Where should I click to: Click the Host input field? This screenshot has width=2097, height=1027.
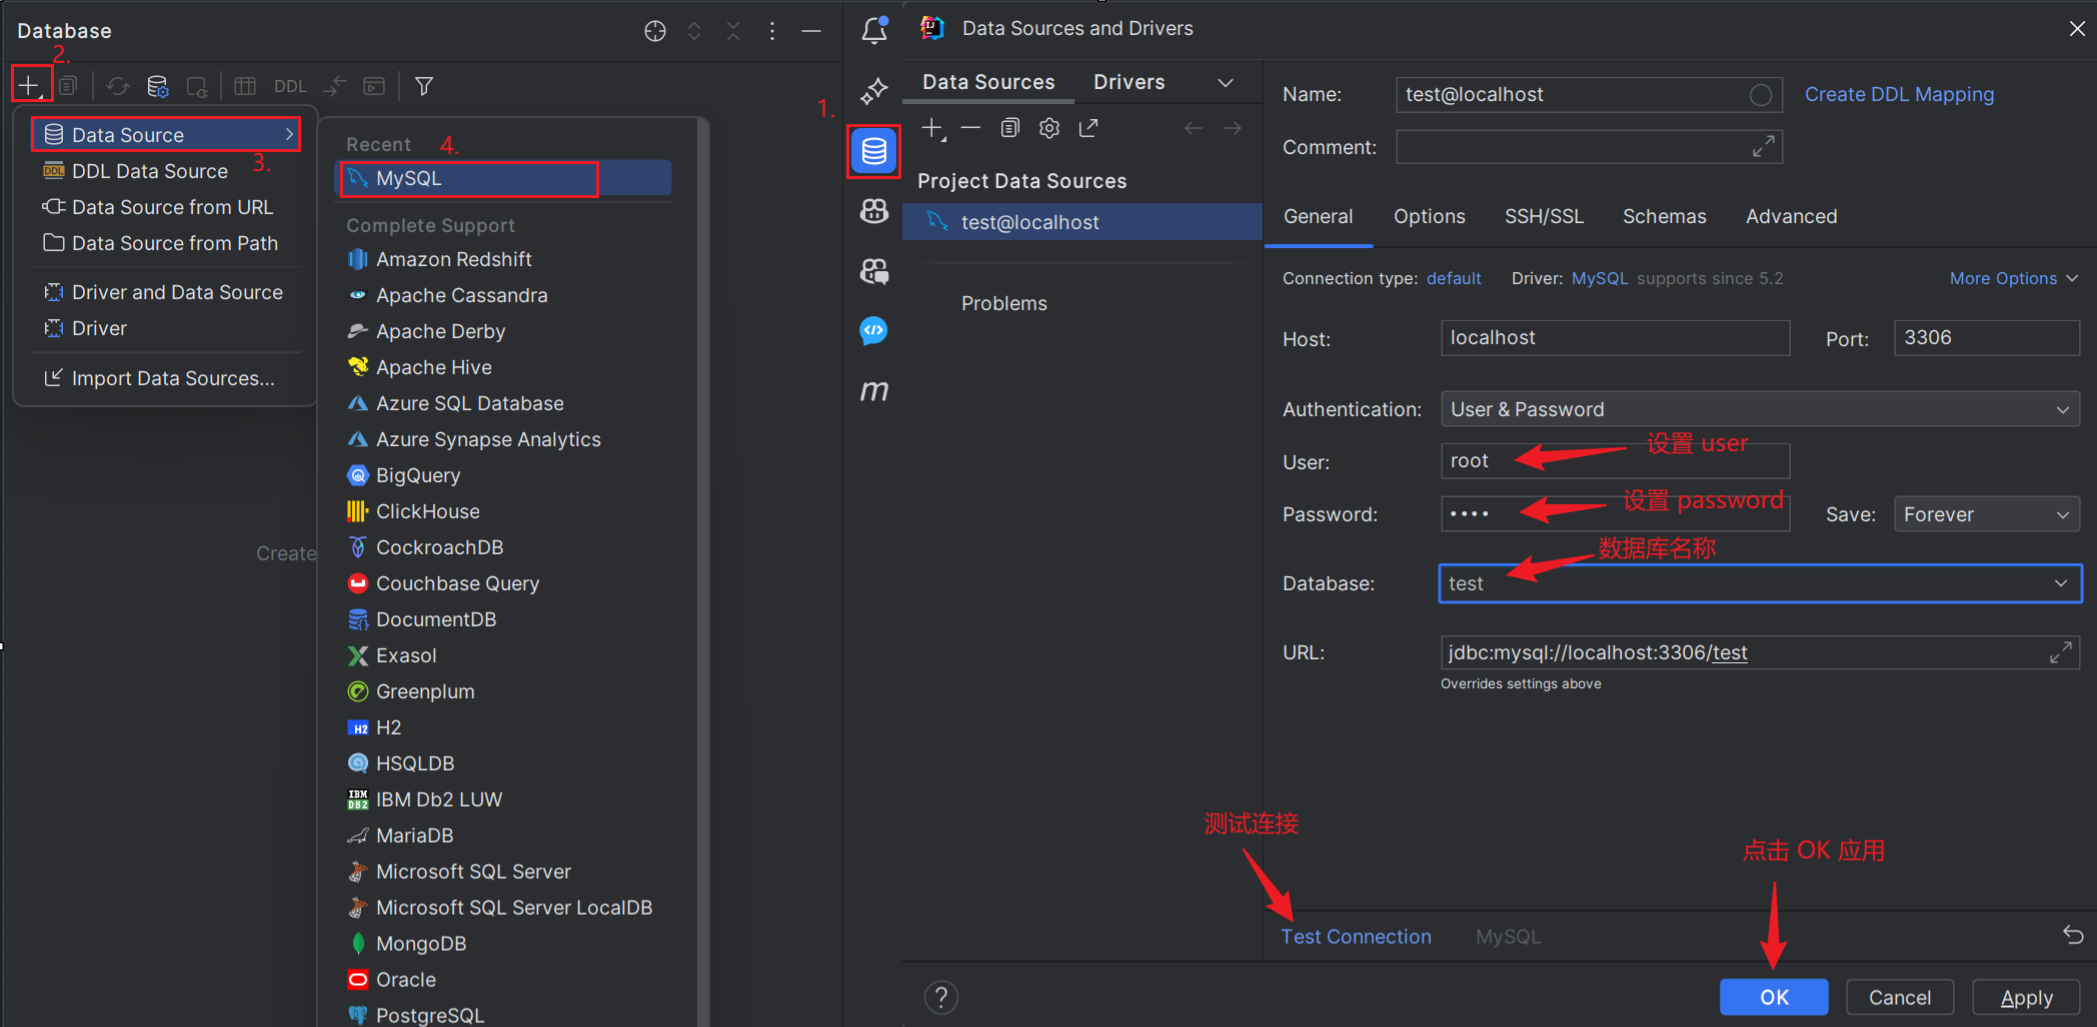coord(1615,338)
